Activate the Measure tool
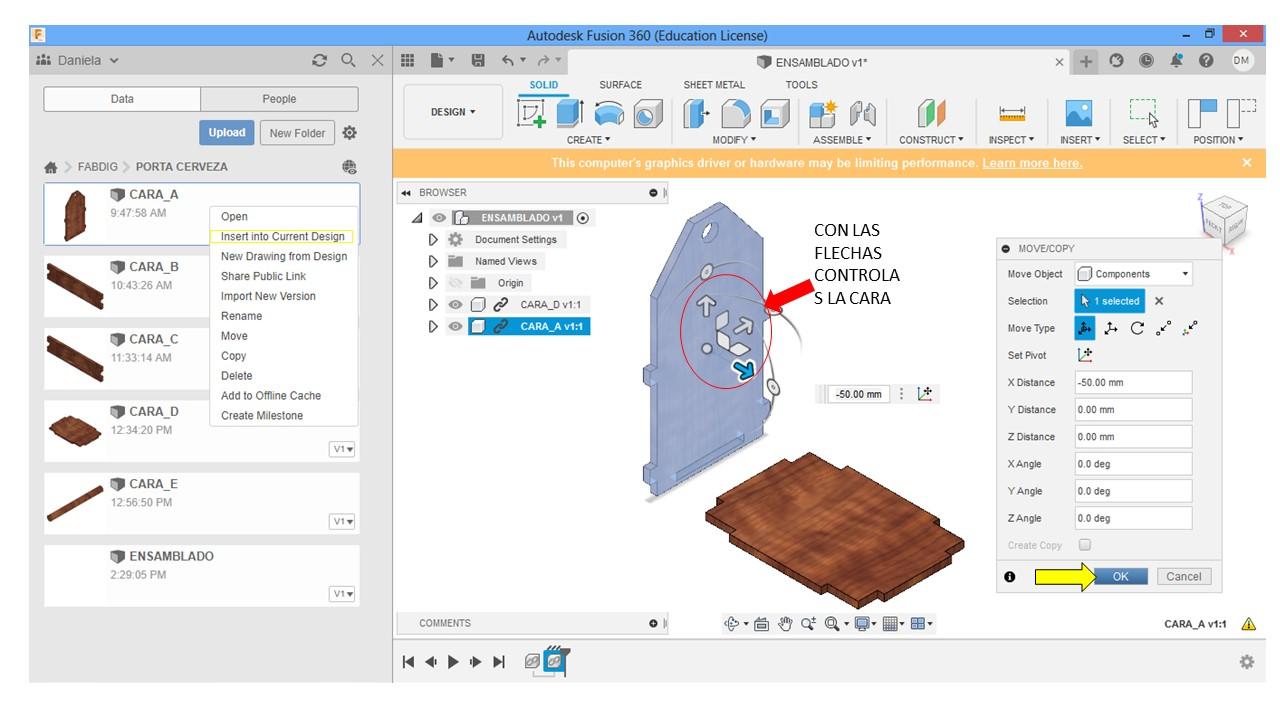 tap(1012, 114)
